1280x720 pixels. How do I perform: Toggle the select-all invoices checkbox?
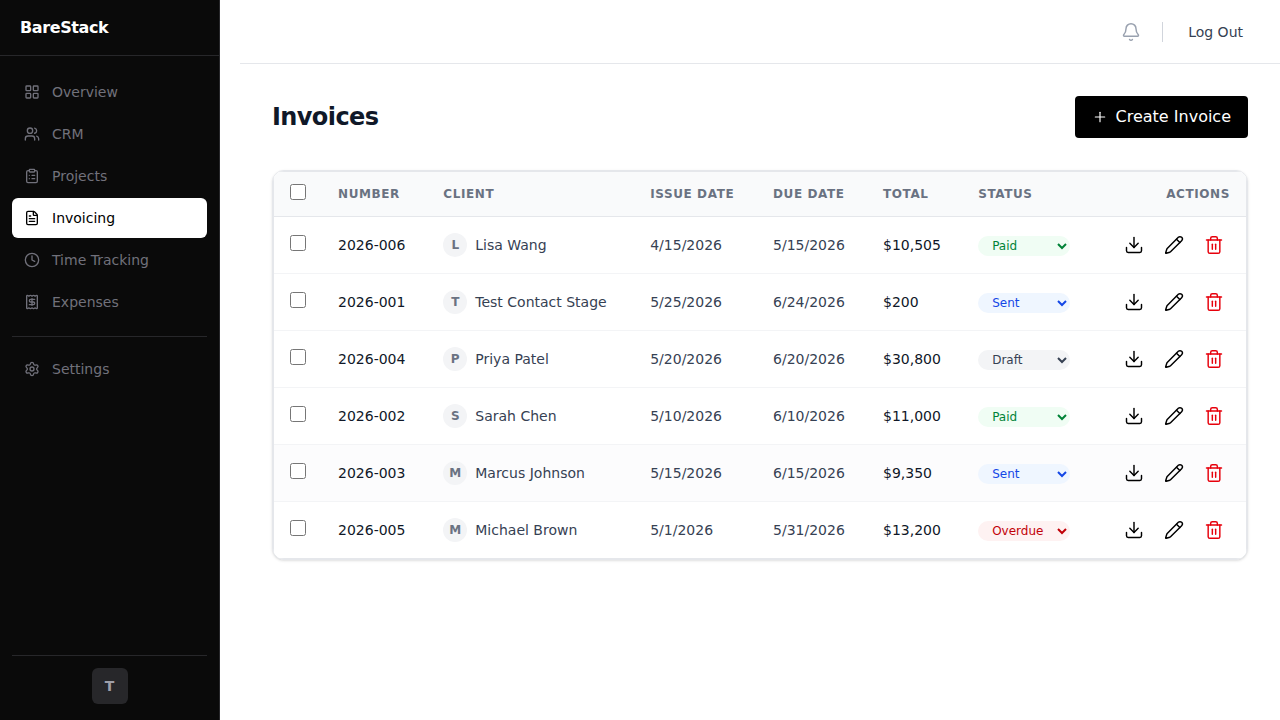click(x=298, y=192)
